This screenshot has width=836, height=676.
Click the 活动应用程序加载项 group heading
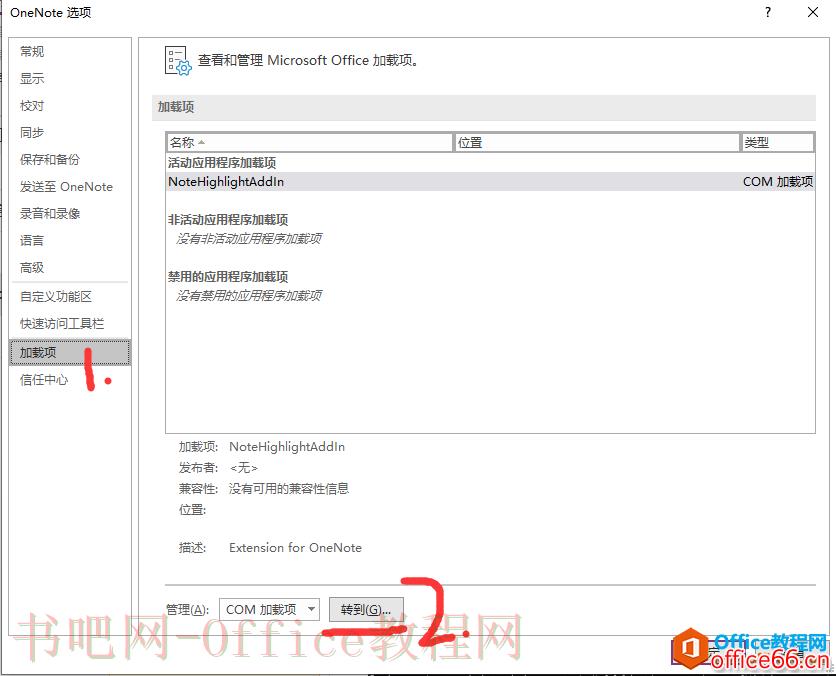click(x=222, y=163)
